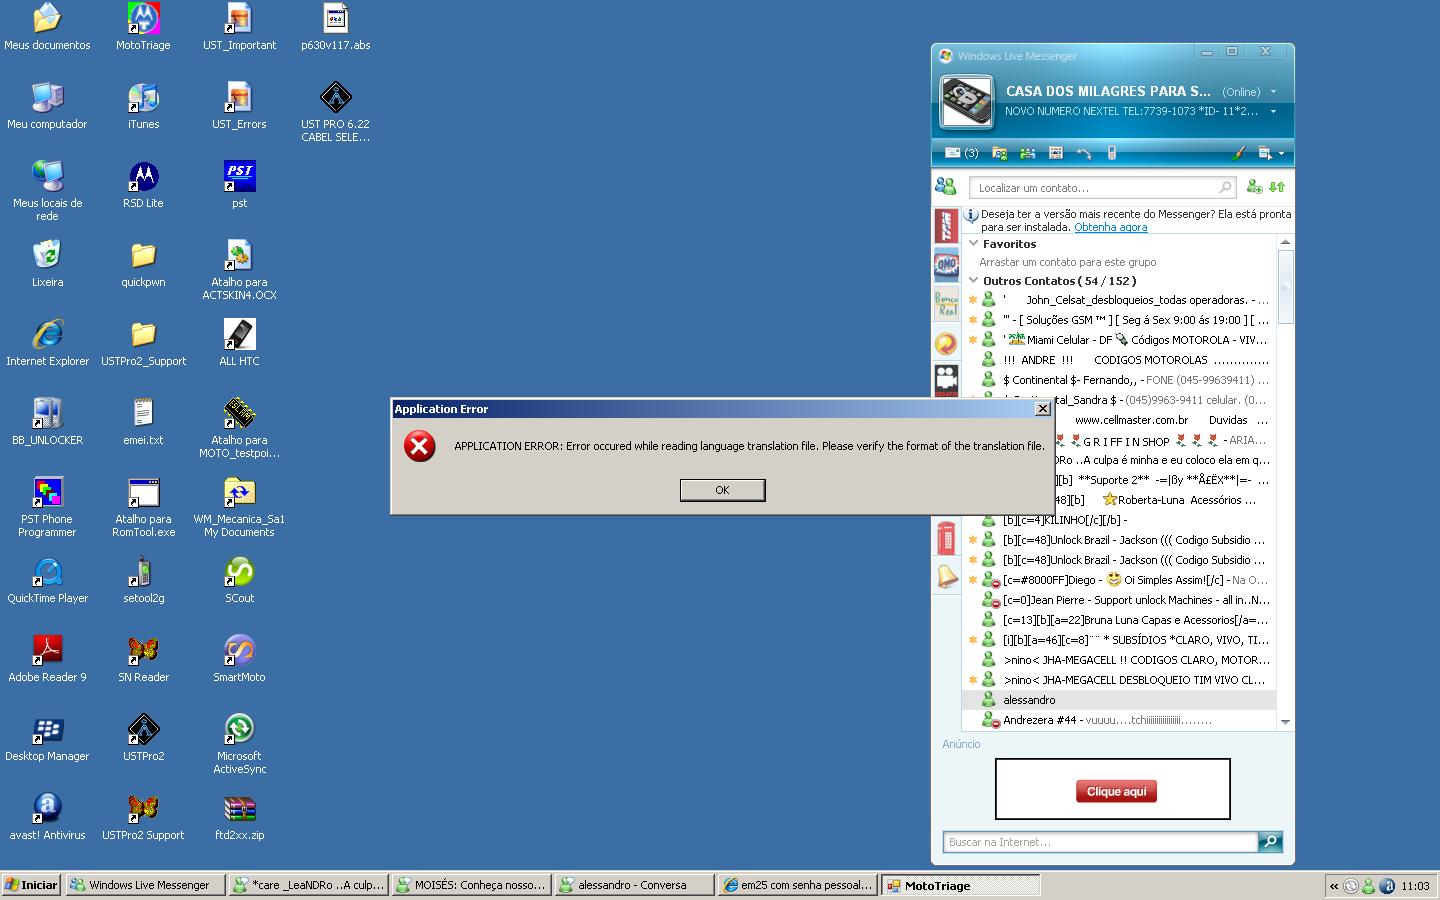Click the Localizar um contato search field
Viewport: 1440px width, 900px height.
click(1095, 187)
